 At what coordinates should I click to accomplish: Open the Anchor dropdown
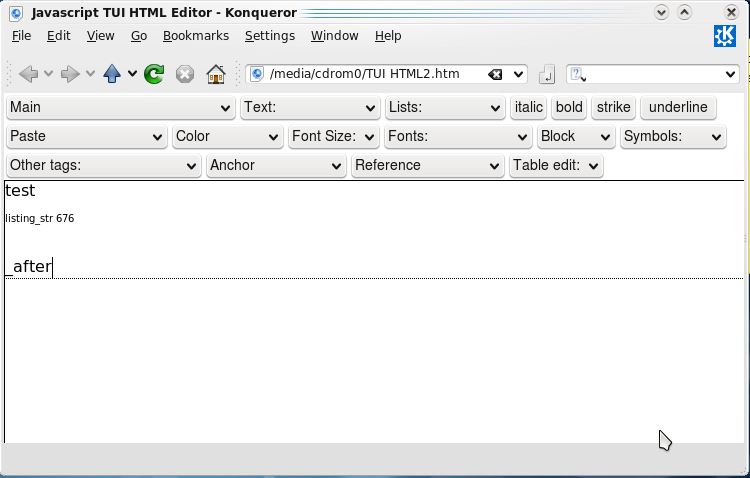click(276, 166)
